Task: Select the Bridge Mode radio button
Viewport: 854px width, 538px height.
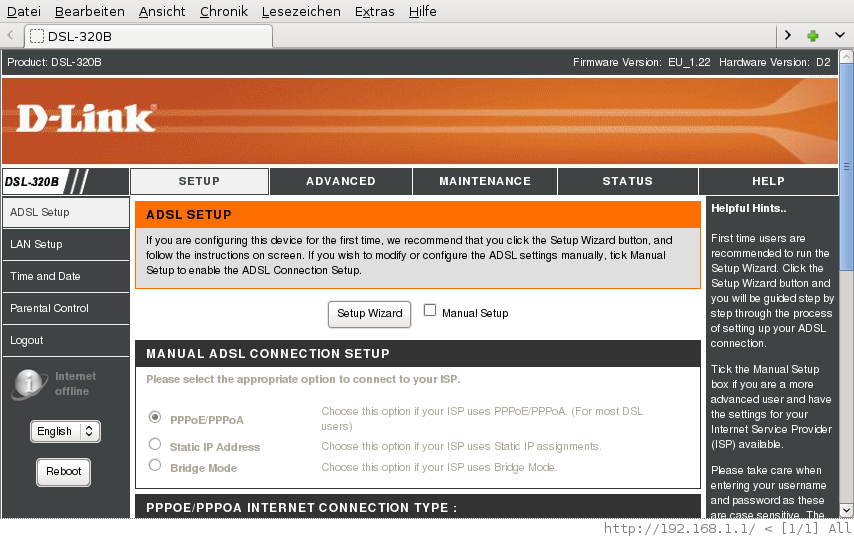Action: coord(155,465)
